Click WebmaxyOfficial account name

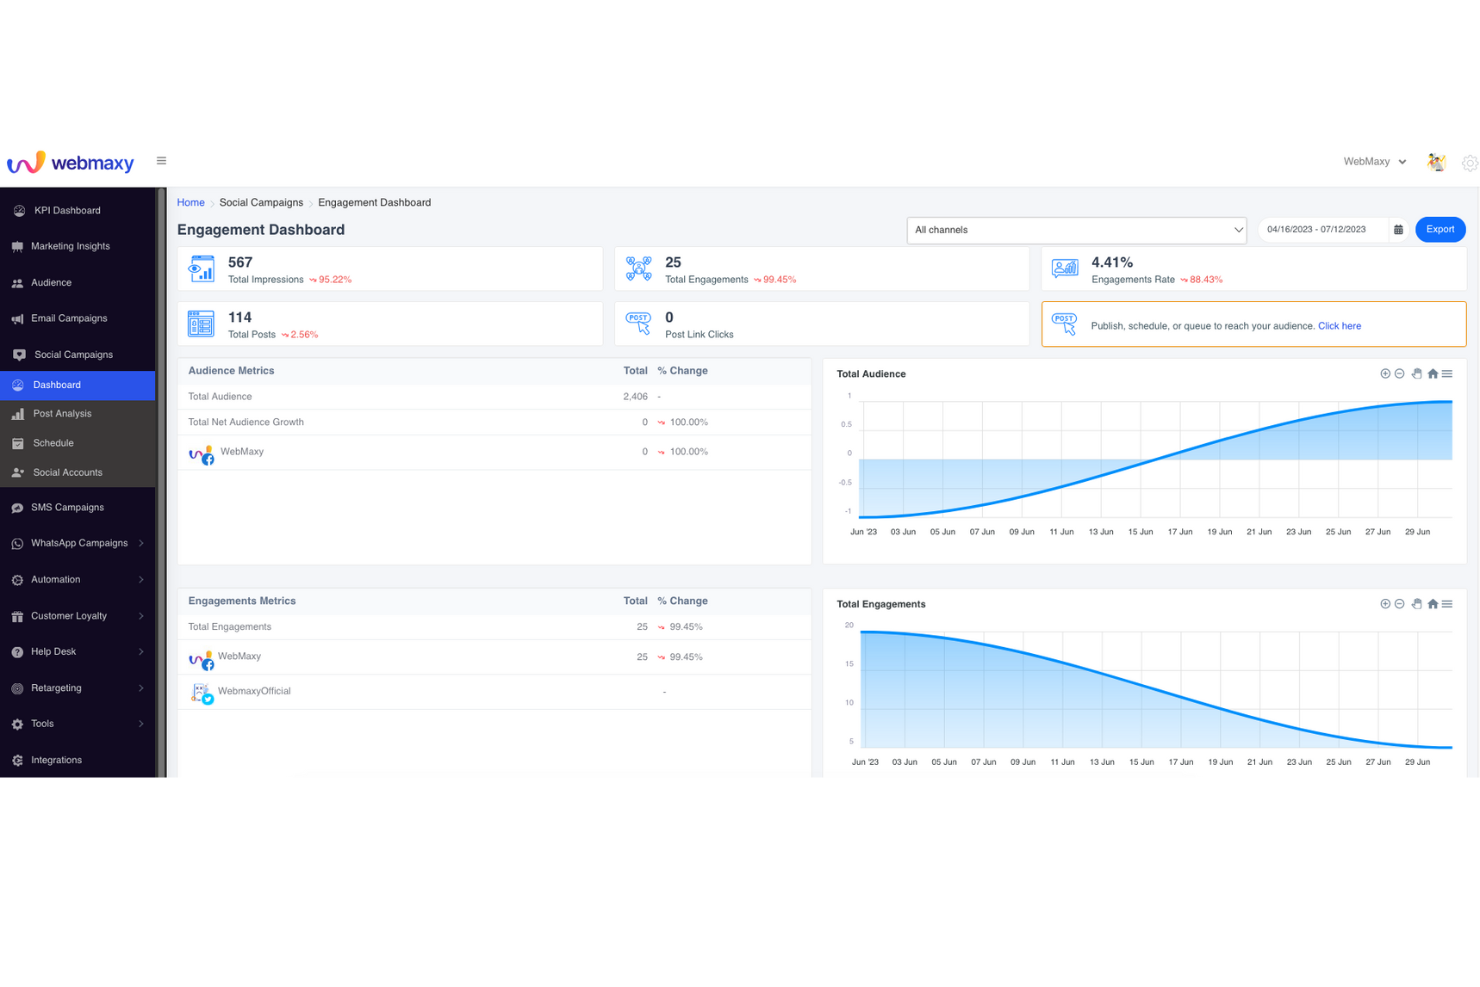coord(254,692)
